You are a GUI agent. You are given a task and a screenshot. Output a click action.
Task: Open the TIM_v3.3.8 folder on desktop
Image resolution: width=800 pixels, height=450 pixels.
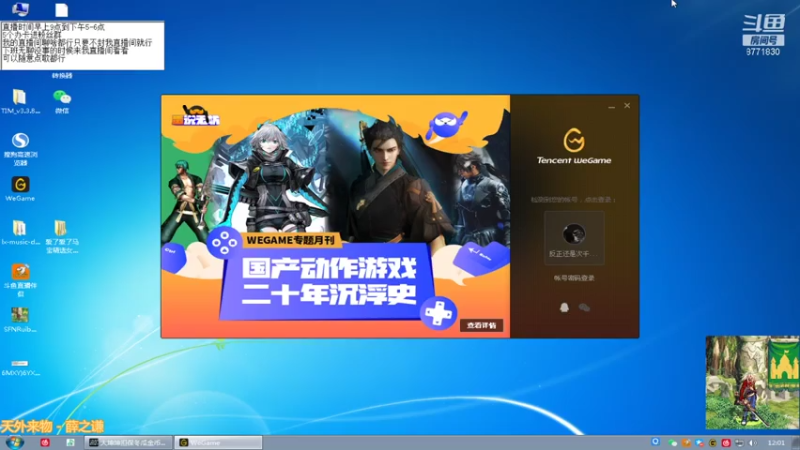[x=20, y=102]
